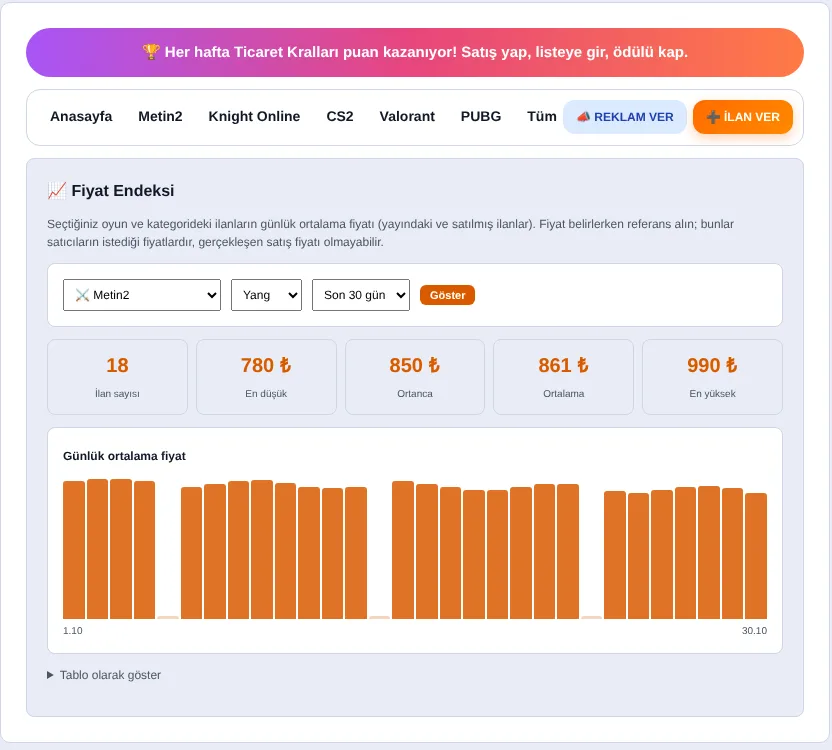This screenshot has width=832, height=750.
Task: Open the Valorant tab
Action: pyautogui.click(x=407, y=116)
